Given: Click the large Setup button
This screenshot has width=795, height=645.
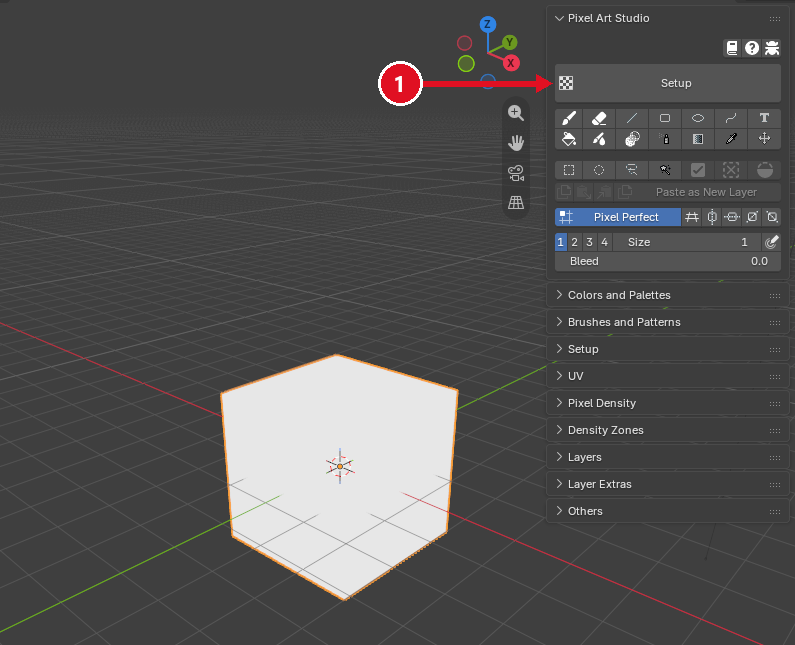Looking at the screenshot, I should click(x=668, y=83).
